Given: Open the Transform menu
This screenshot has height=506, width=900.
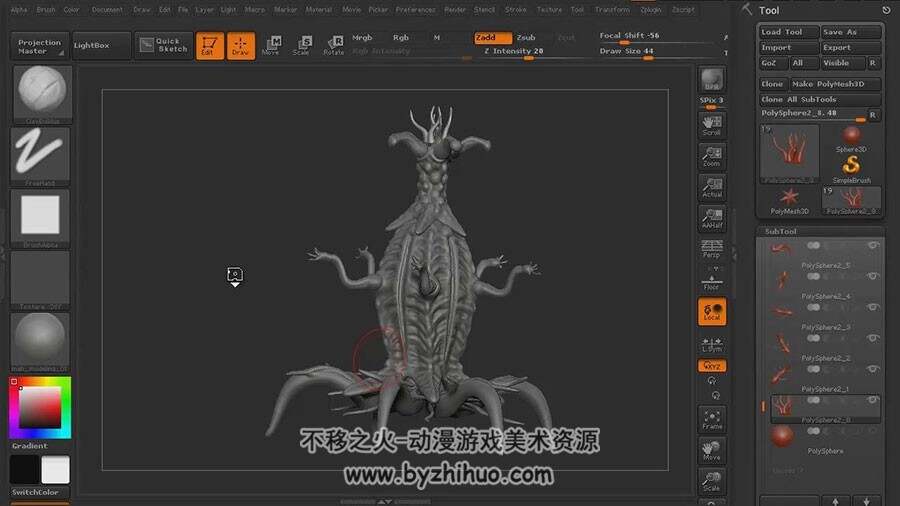Looking at the screenshot, I should click(612, 9).
